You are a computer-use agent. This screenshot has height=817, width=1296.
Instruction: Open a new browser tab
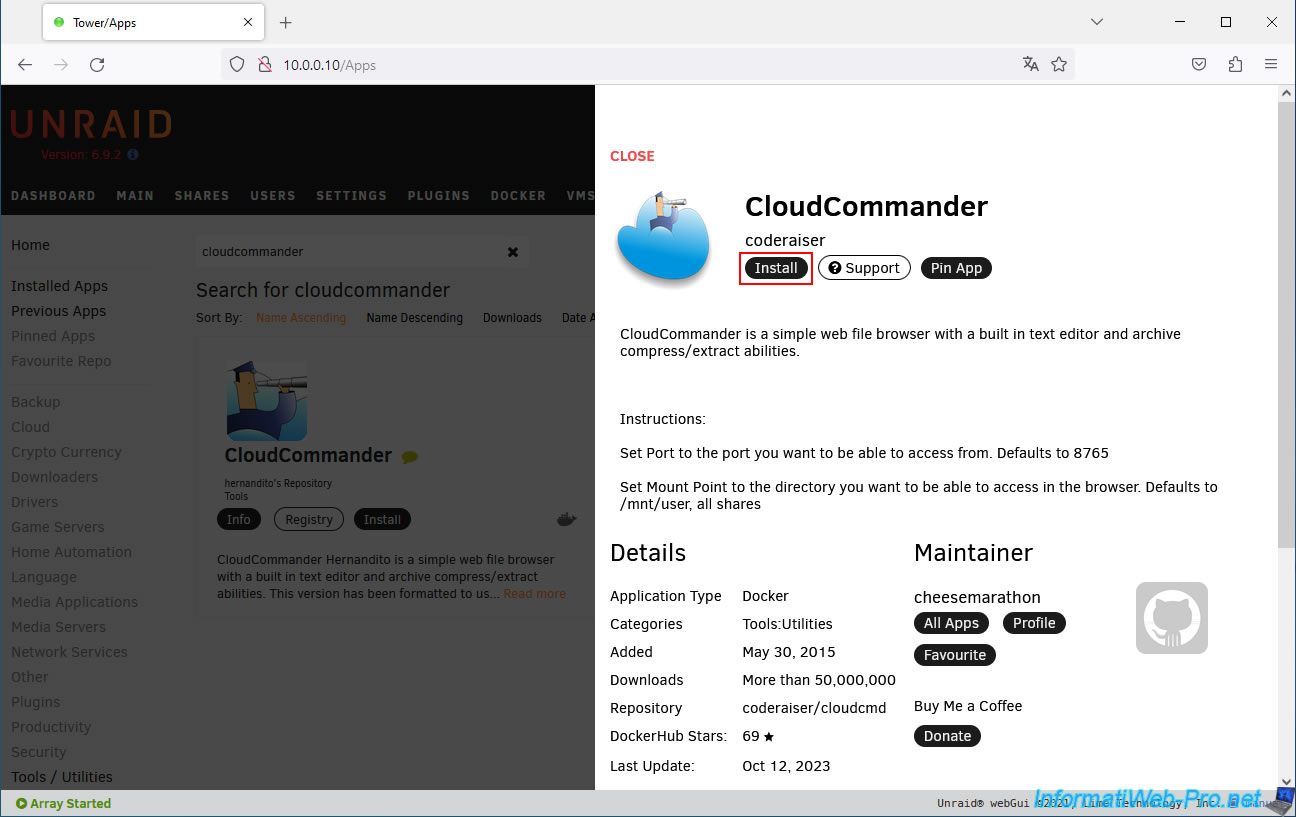[x=286, y=22]
